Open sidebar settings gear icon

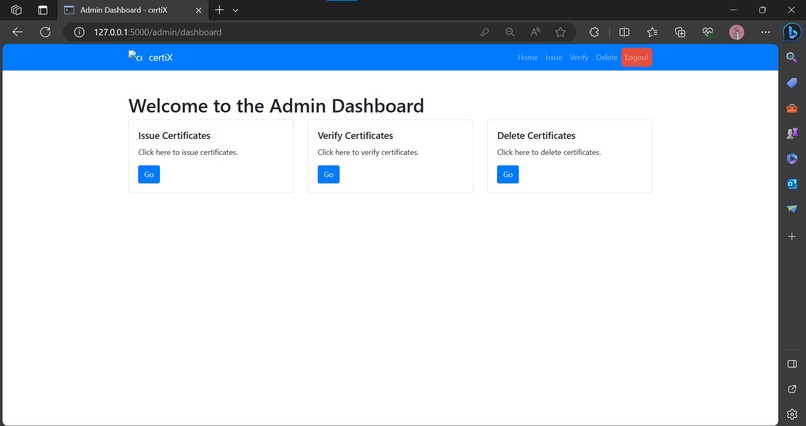(792, 414)
